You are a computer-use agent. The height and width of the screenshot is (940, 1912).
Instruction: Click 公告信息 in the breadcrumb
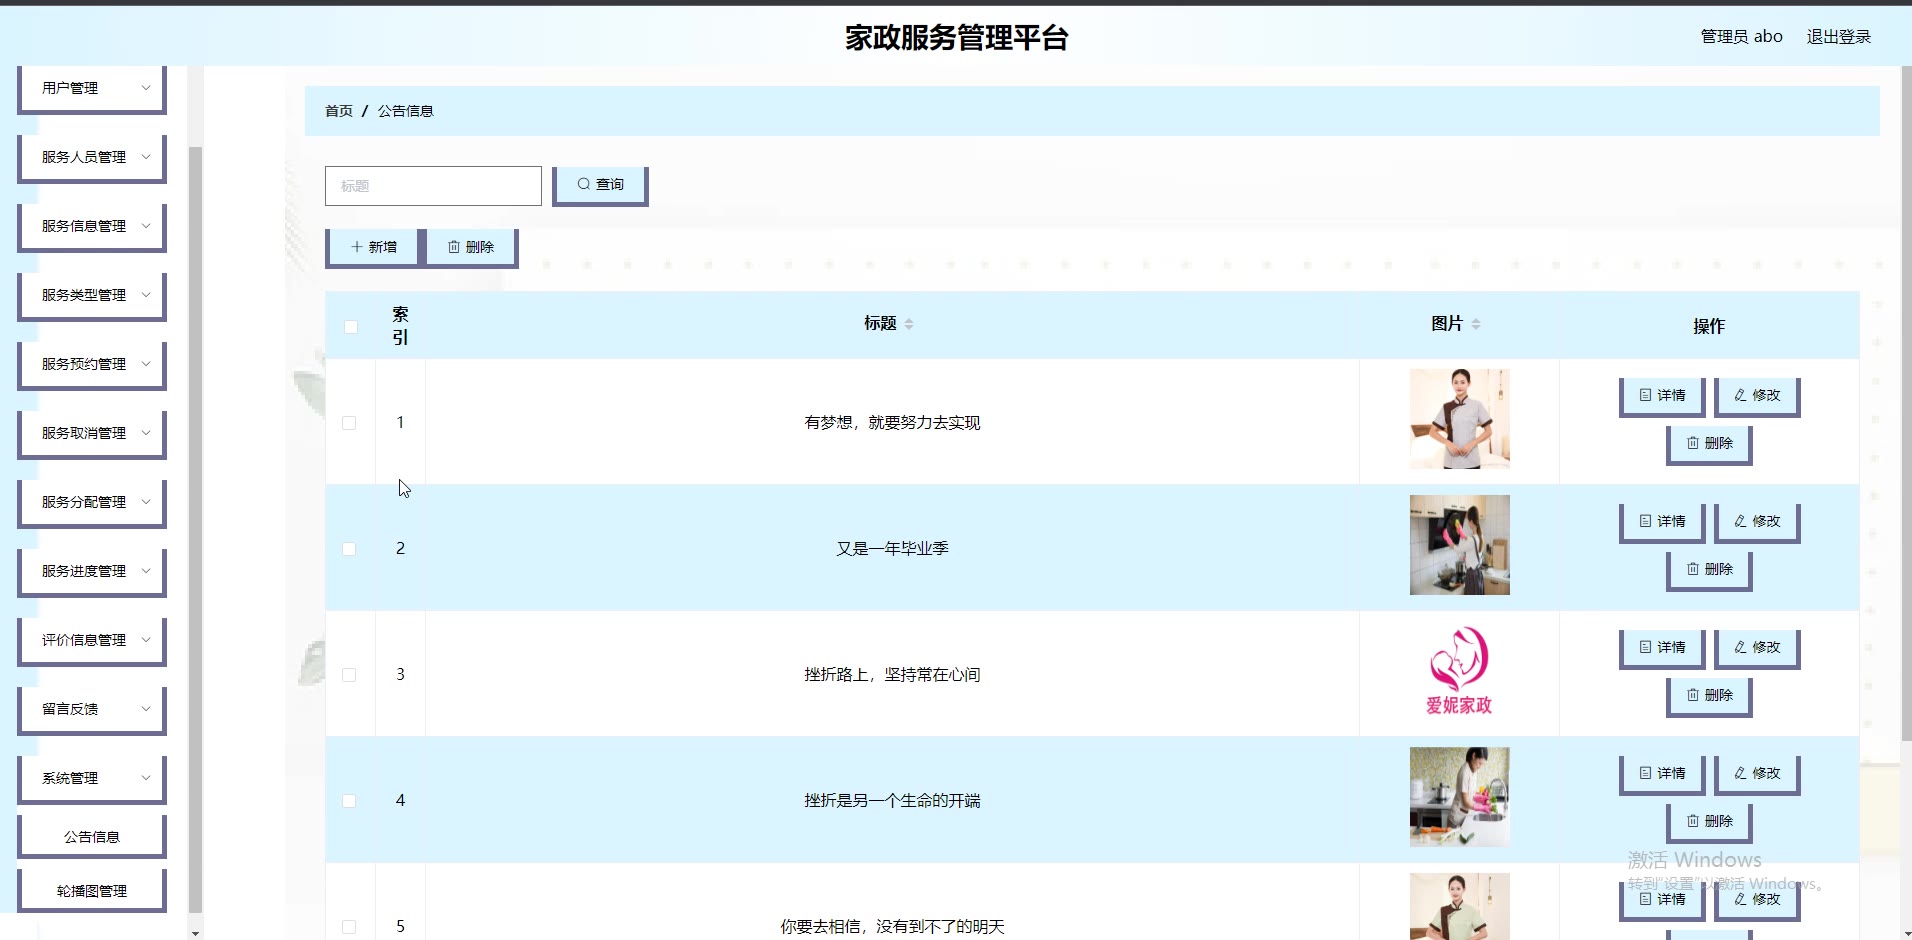(405, 111)
